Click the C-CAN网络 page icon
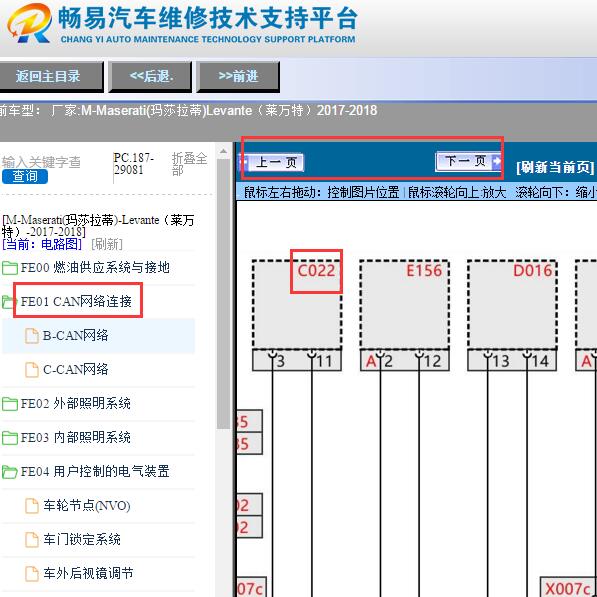The width and height of the screenshot is (597, 597). point(32,370)
